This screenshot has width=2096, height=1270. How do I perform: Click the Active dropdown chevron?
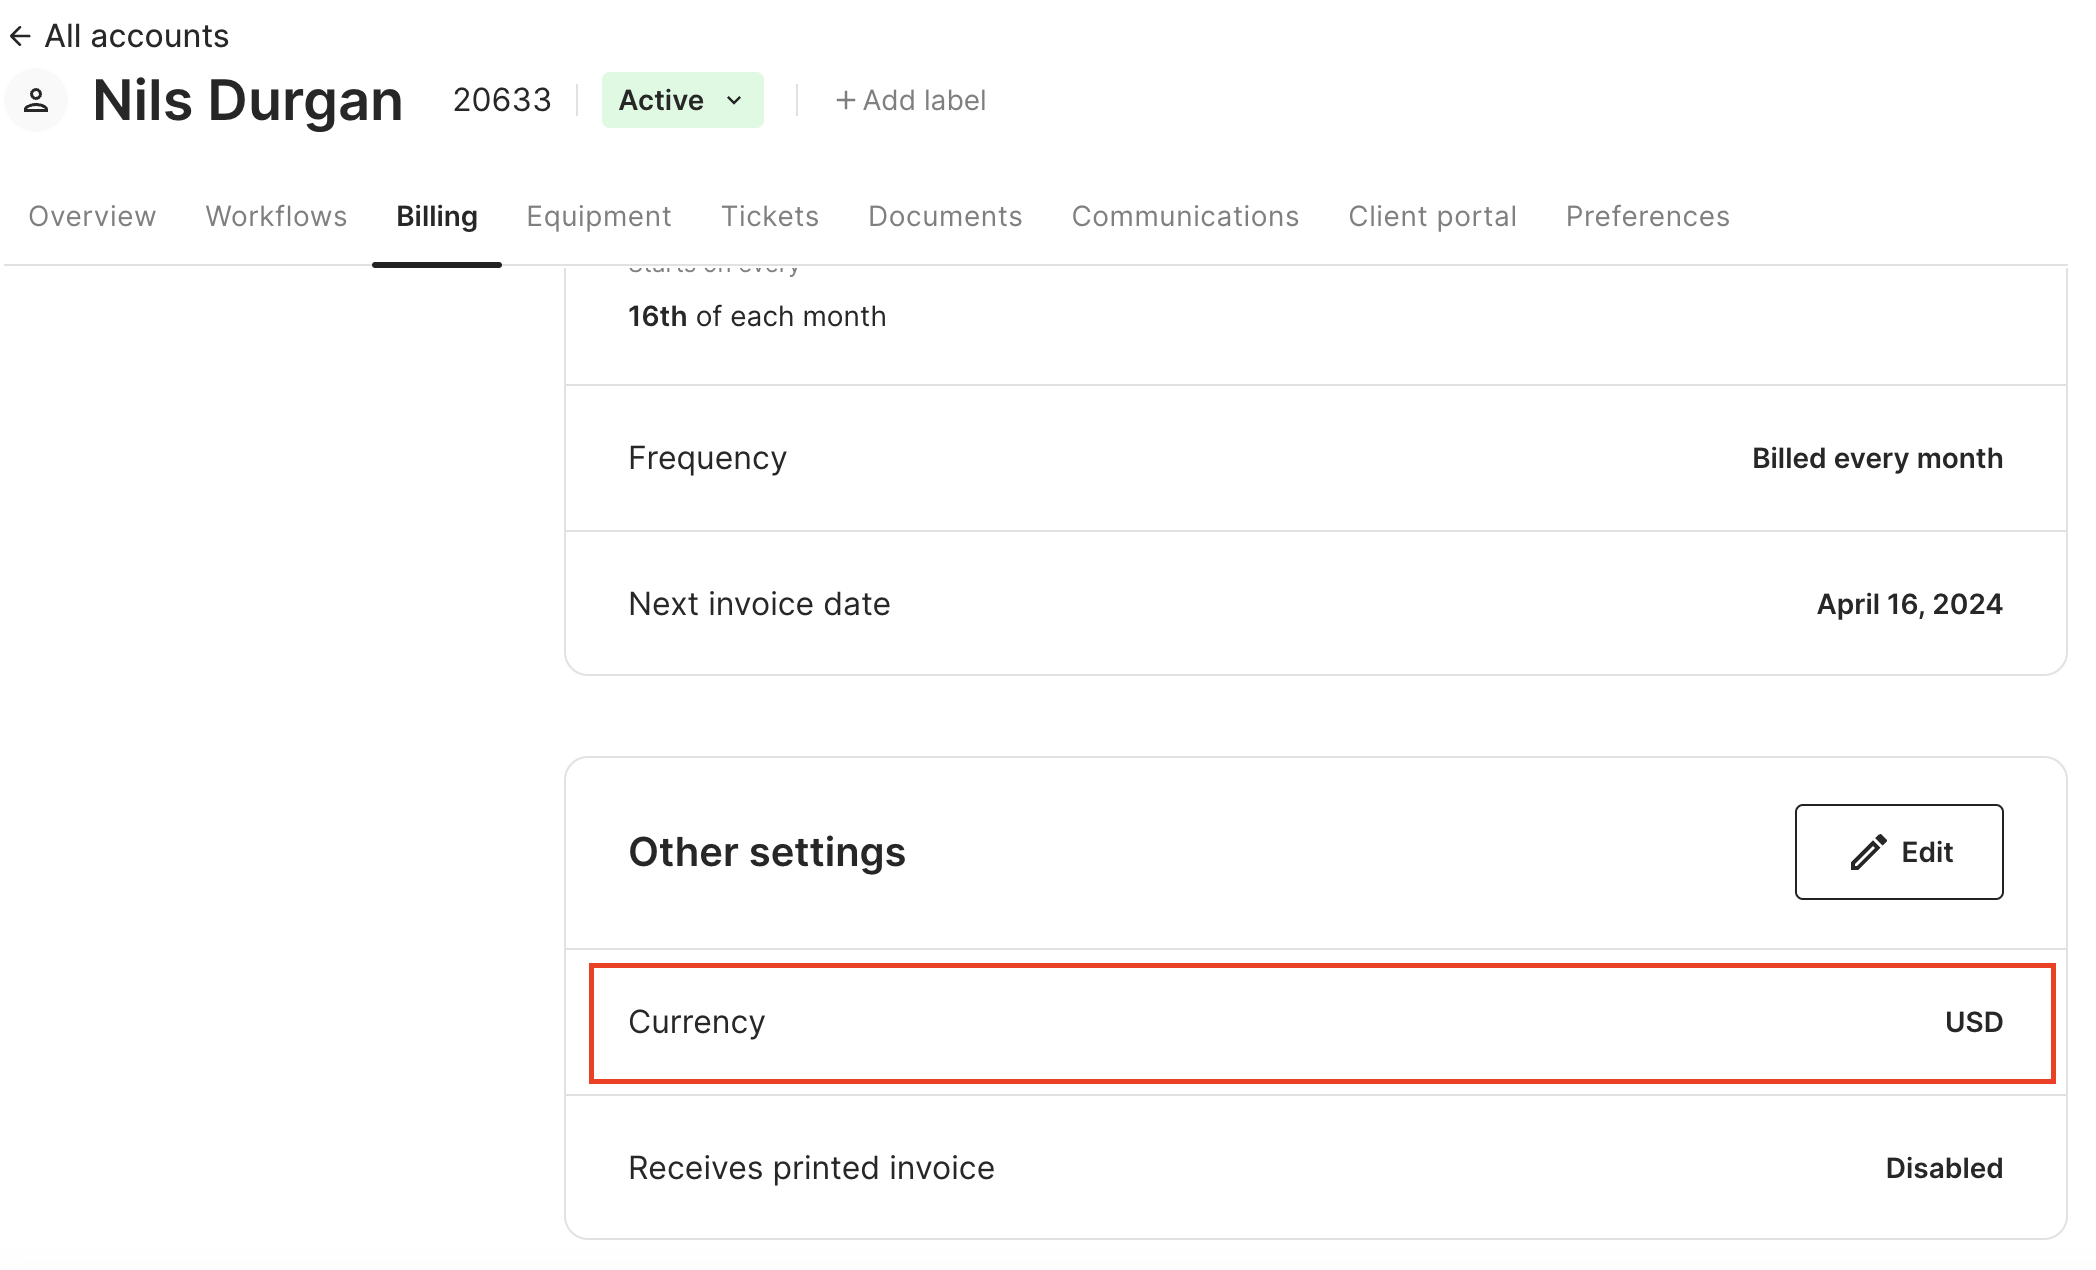click(734, 100)
